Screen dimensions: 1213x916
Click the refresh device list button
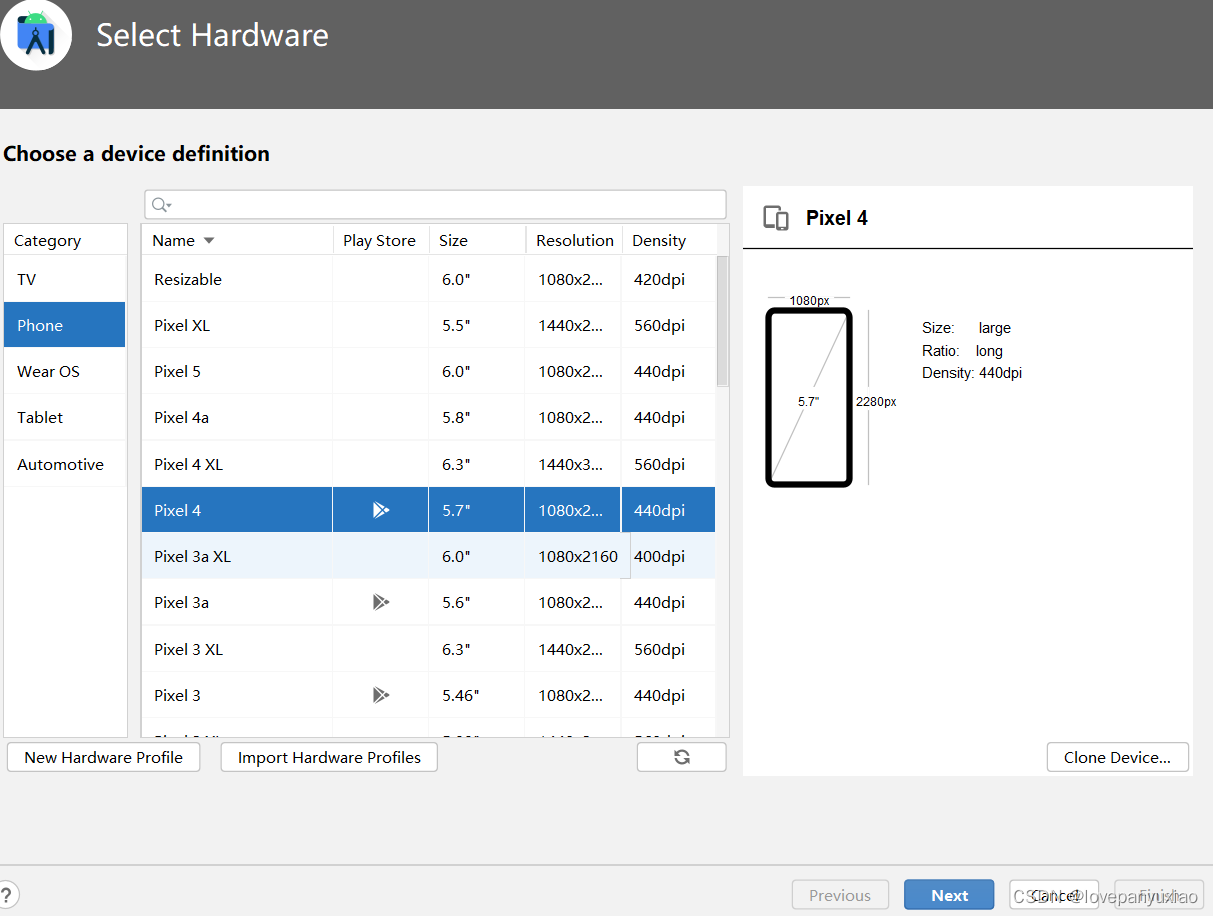pos(682,757)
